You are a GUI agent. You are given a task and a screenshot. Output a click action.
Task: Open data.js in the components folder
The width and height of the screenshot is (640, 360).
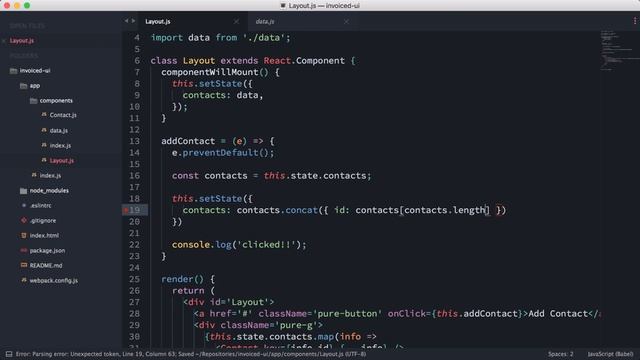(59, 131)
